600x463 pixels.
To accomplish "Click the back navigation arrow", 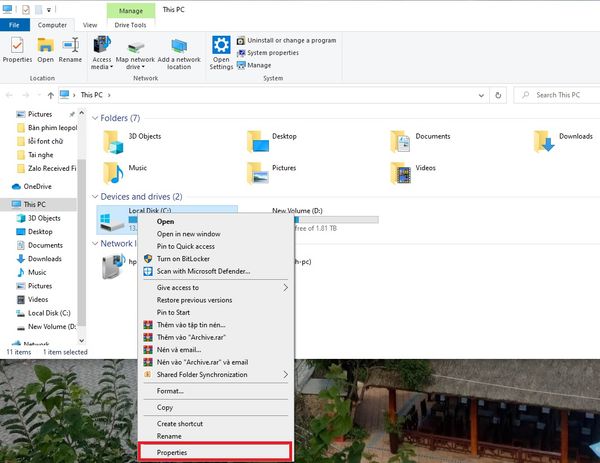I will coord(10,95).
